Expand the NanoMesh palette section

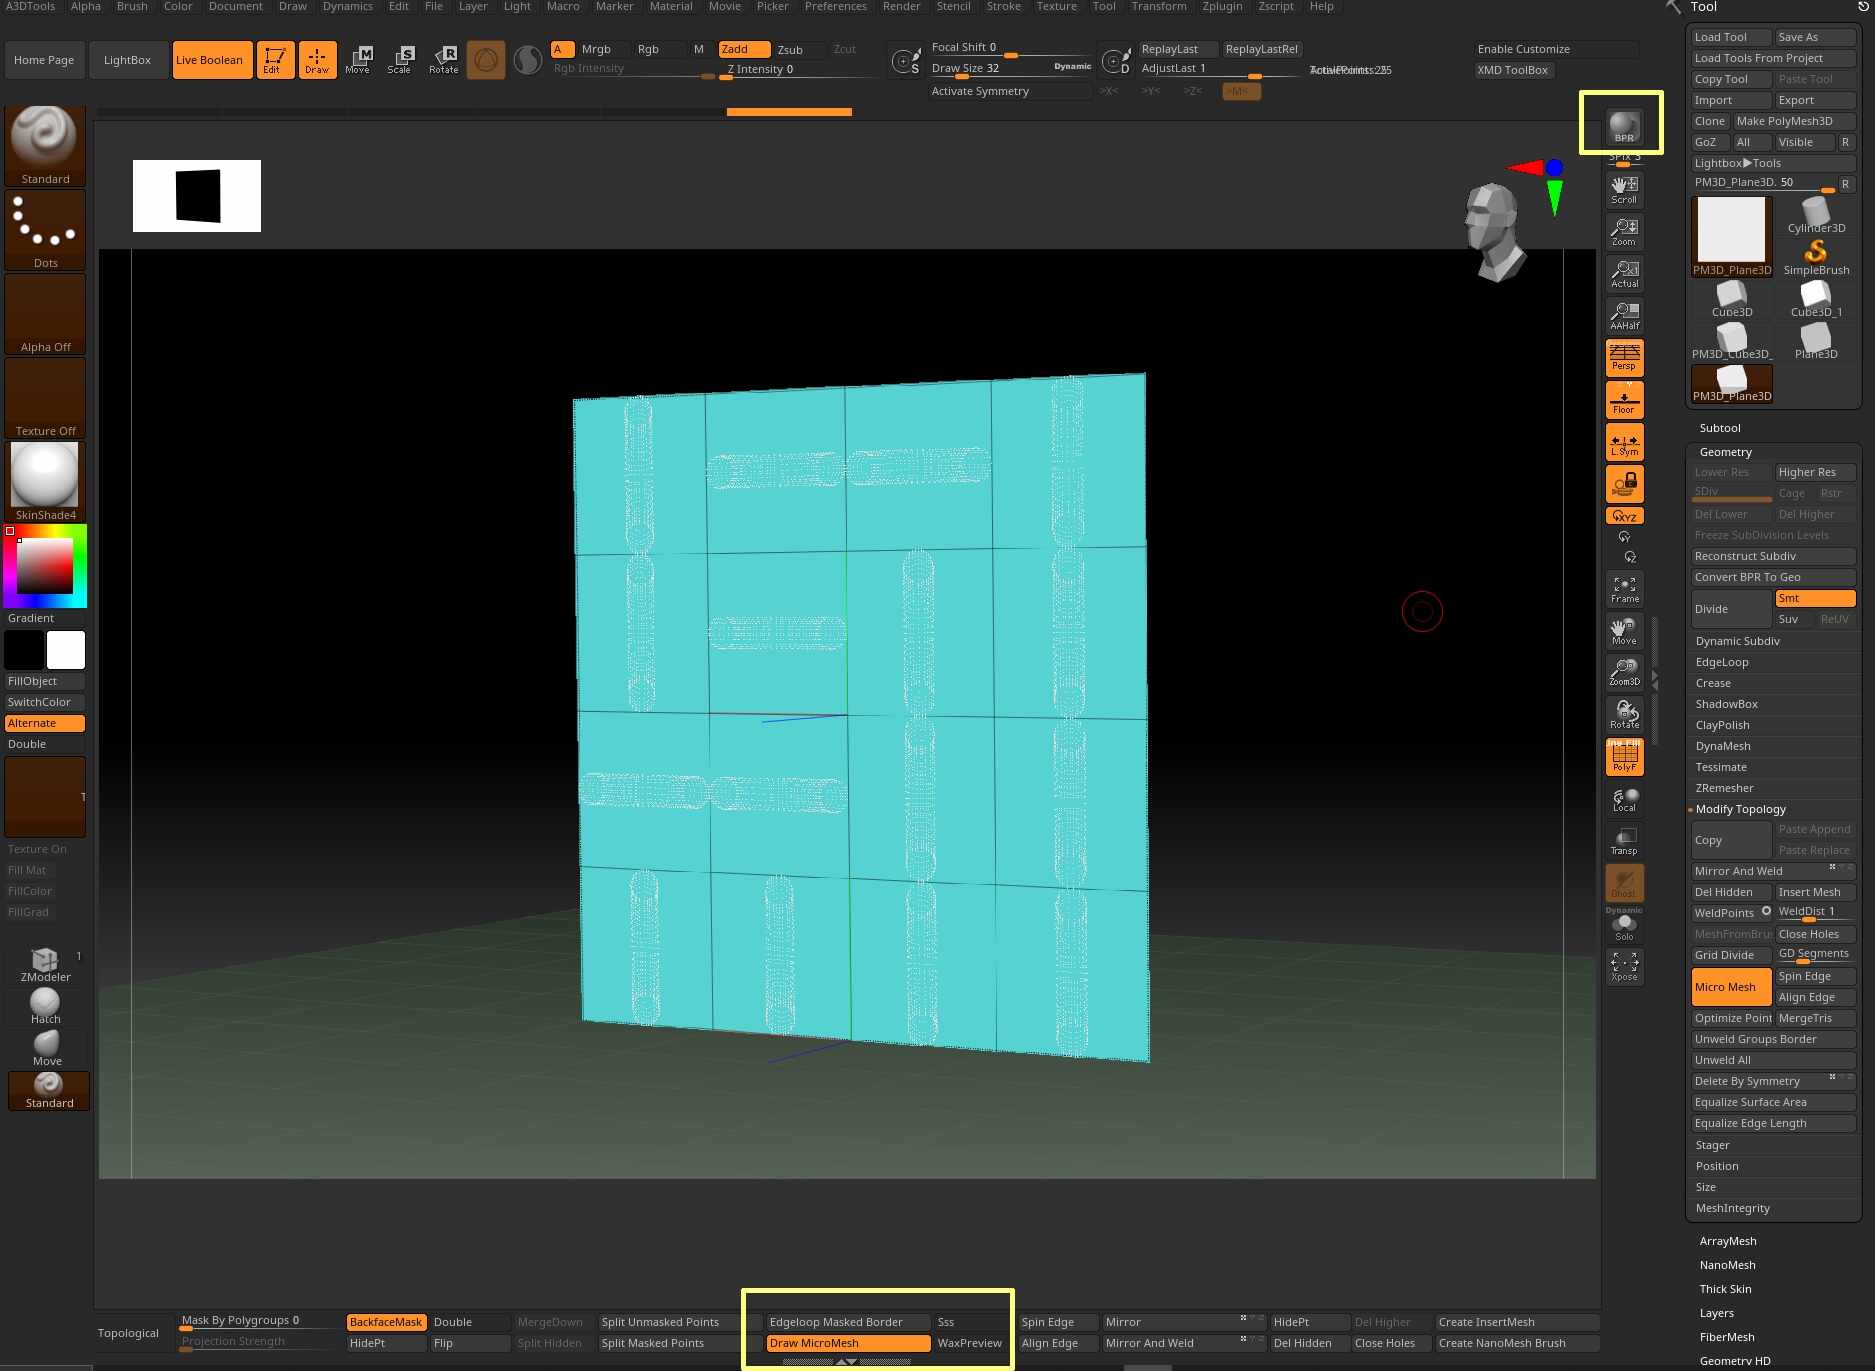[x=1727, y=1265]
